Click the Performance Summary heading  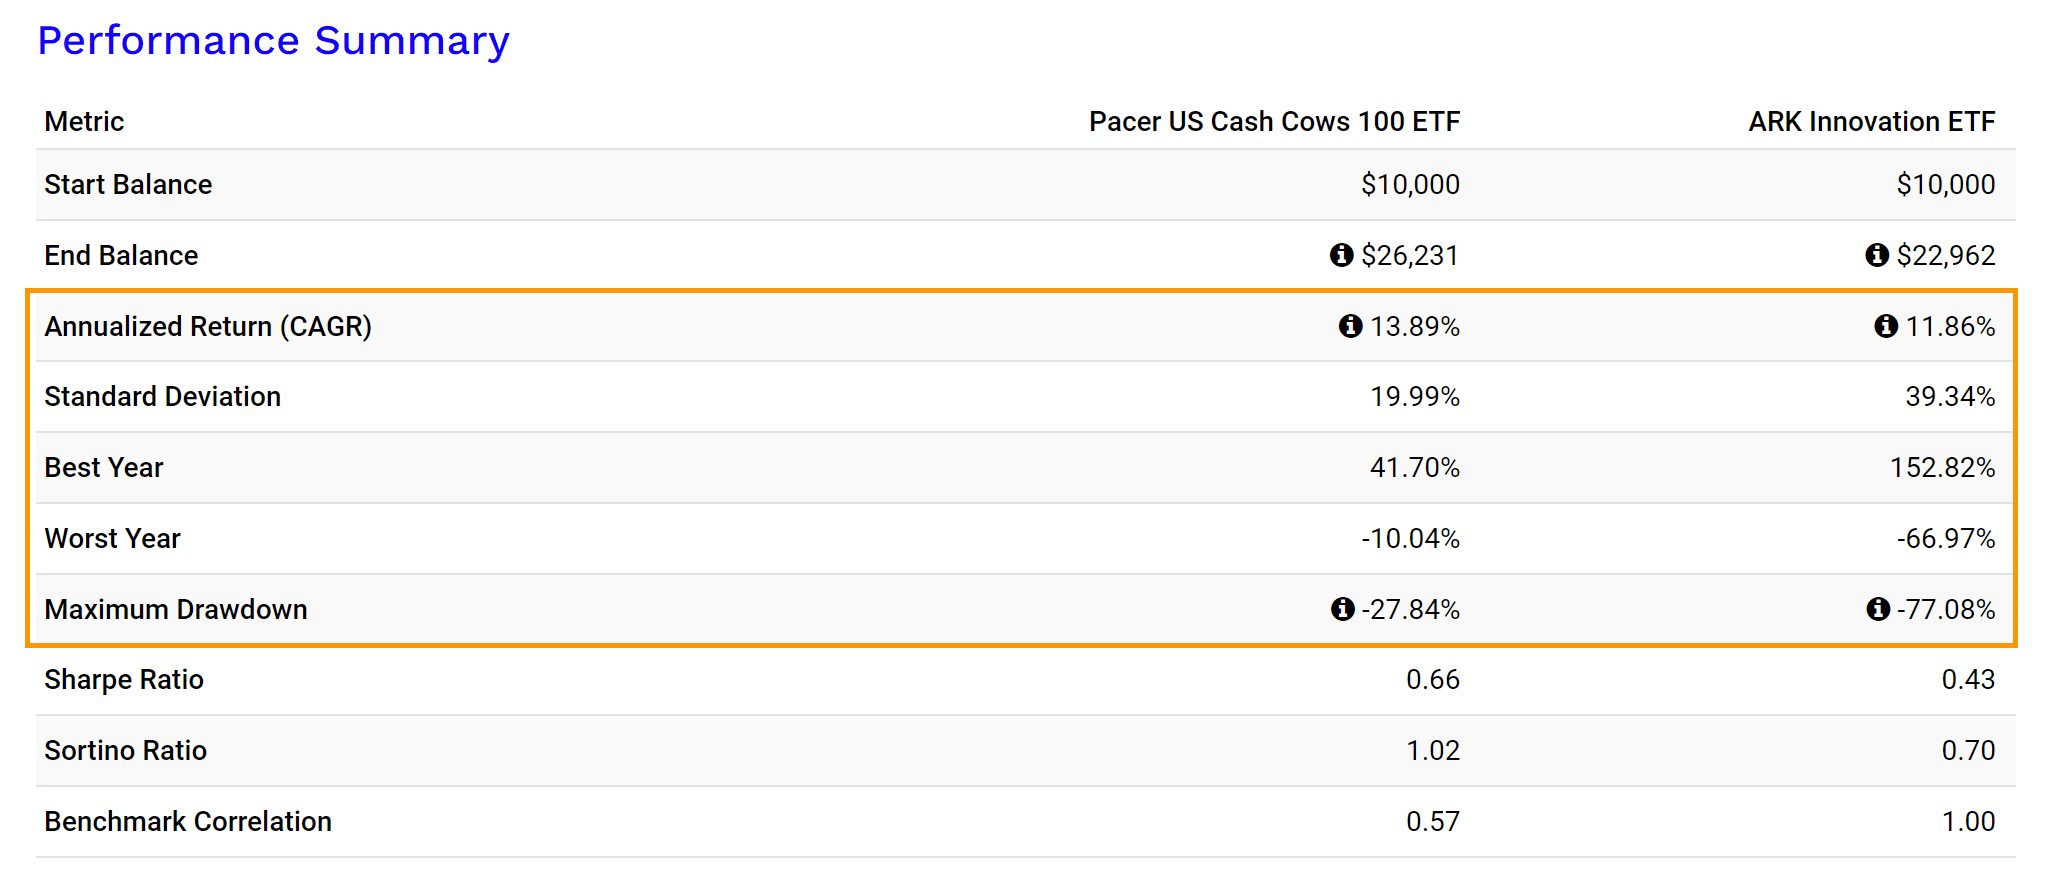tap(273, 41)
